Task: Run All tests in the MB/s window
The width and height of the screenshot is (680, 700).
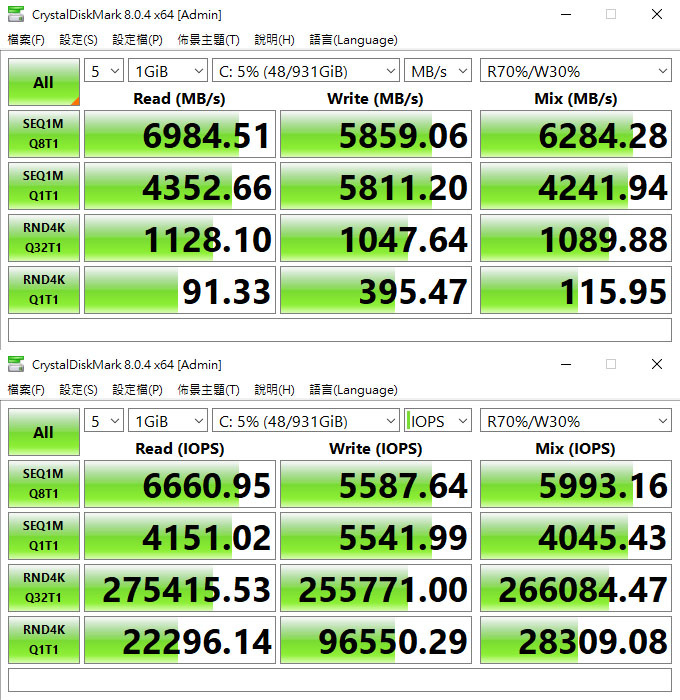Action: pos(44,82)
